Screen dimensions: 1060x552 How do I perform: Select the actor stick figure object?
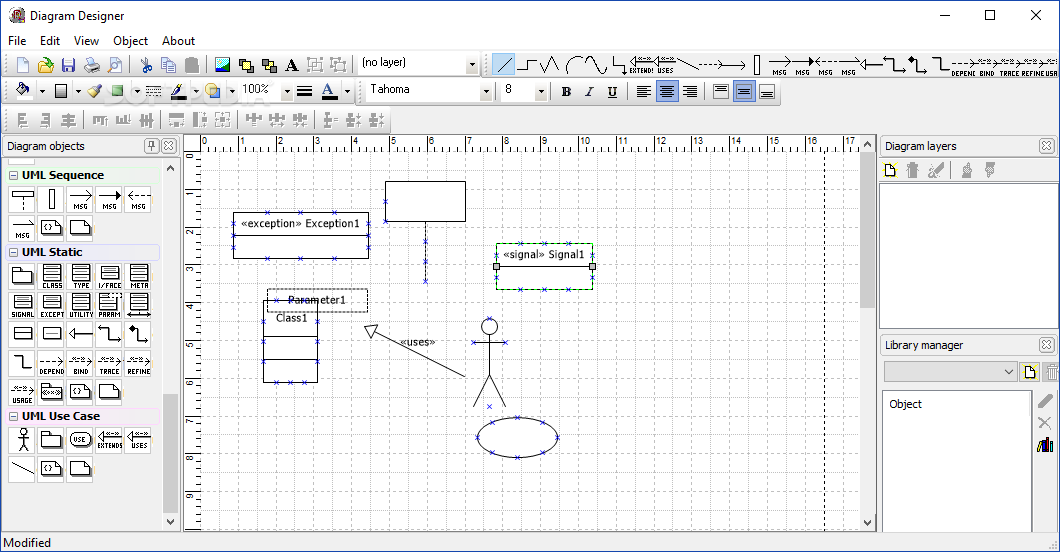(22, 440)
